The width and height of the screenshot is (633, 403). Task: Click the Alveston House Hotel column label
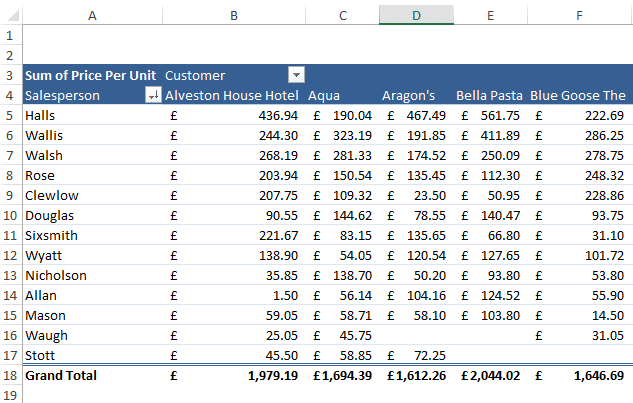[232, 95]
